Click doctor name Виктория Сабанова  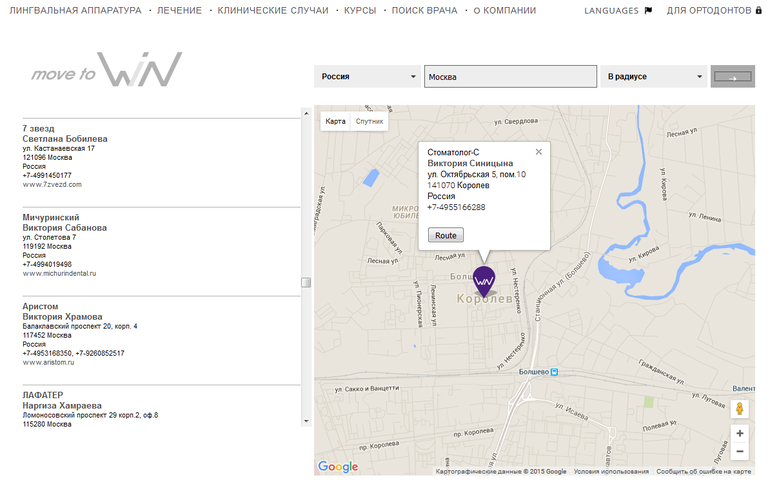(x=64, y=228)
